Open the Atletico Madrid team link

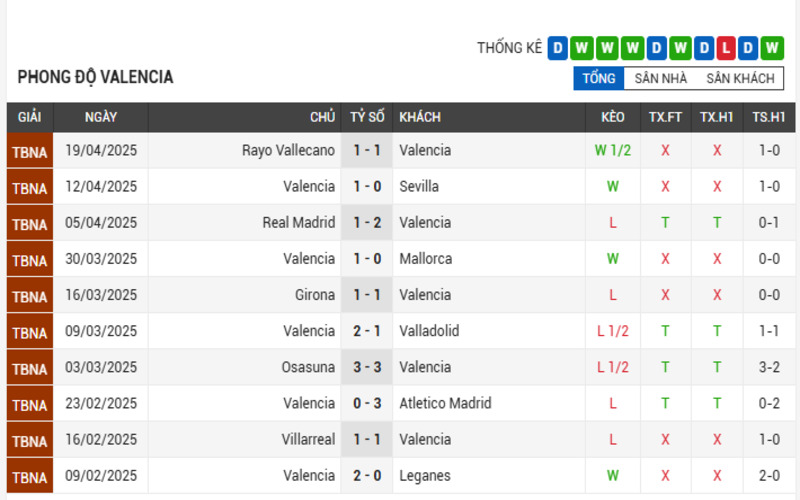pos(445,404)
